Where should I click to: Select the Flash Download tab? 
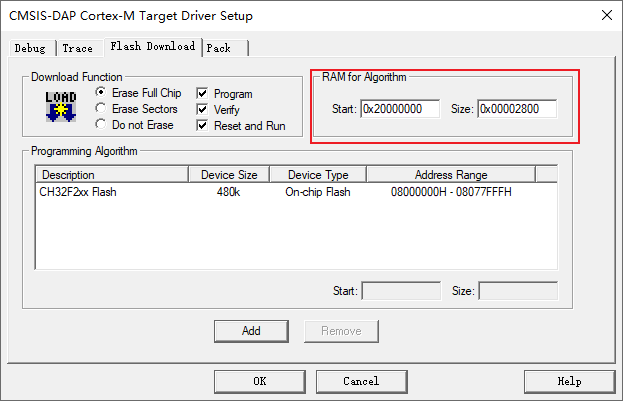[152, 47]
